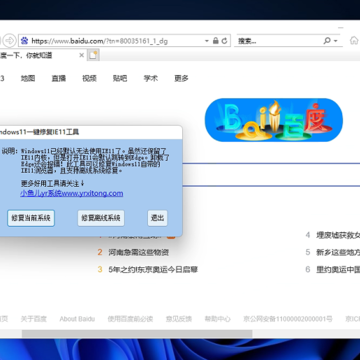Click the horizontal scrollbar thumb
The image size is (360, 360).
(x=137, y=334)
